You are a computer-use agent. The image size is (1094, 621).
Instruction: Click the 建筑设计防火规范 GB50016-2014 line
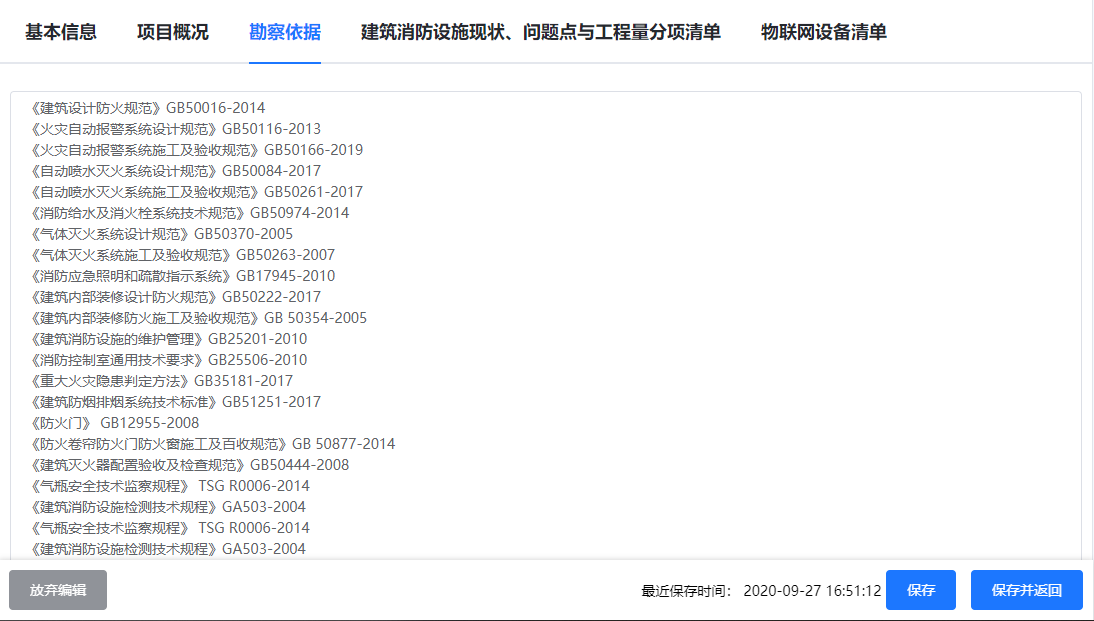click(x=148, y=108)
